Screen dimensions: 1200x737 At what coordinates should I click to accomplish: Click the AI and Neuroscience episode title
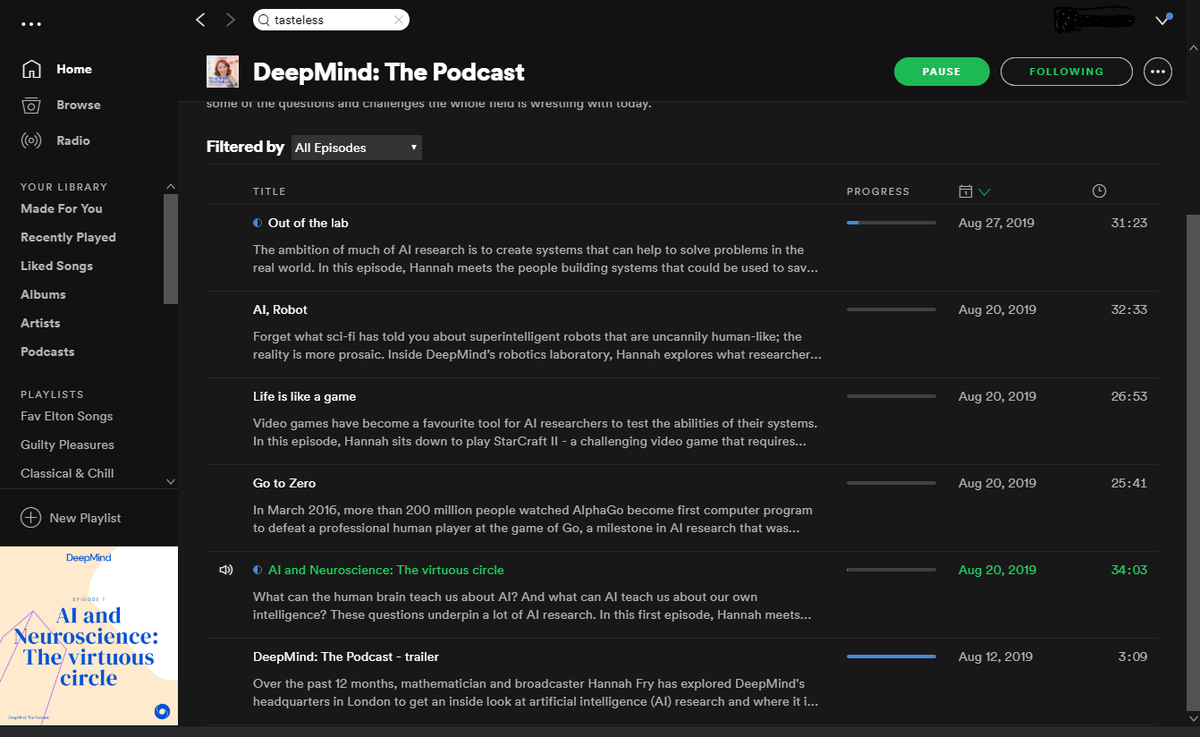tap(386, 570)
